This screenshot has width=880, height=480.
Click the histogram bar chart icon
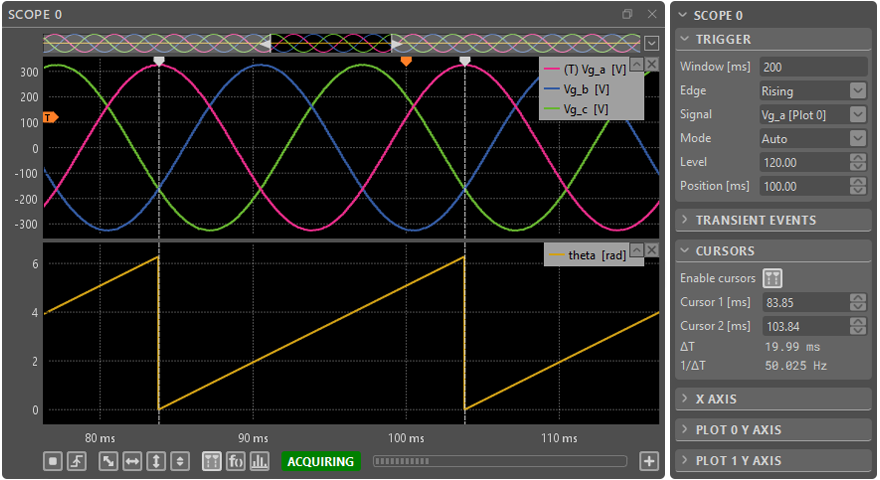(x=259, y=461)
